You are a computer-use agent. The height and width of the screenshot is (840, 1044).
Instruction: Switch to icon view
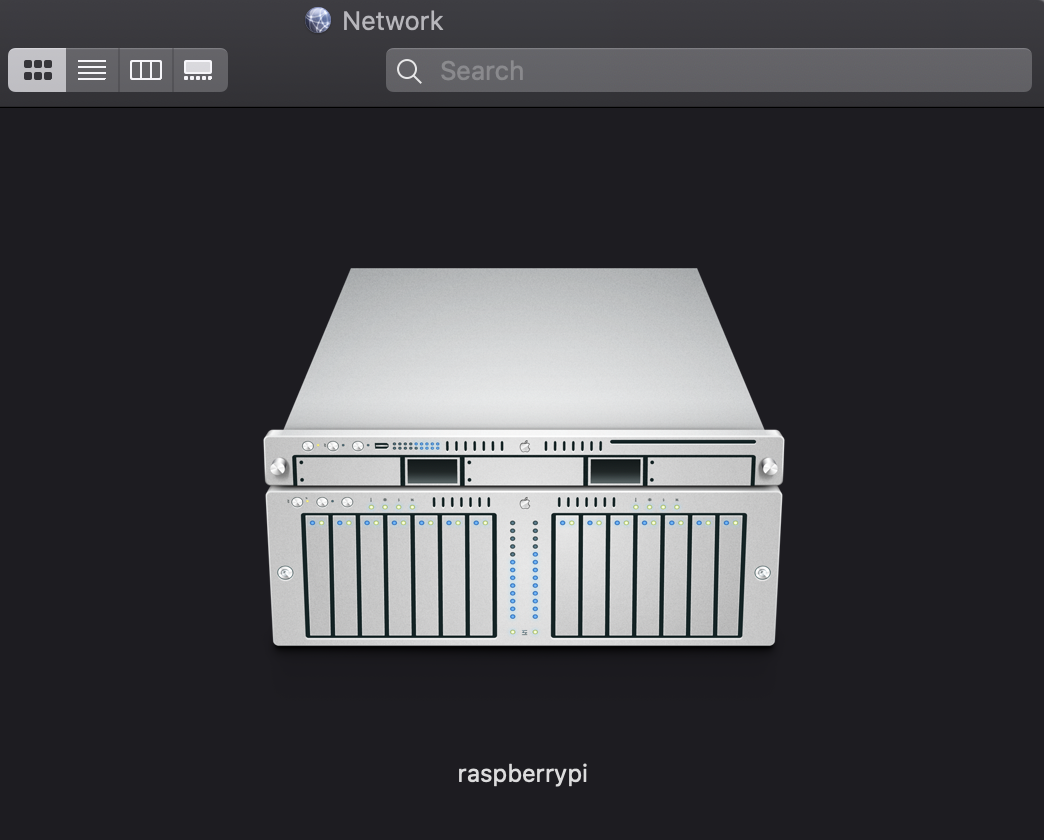tap(37, 70)
